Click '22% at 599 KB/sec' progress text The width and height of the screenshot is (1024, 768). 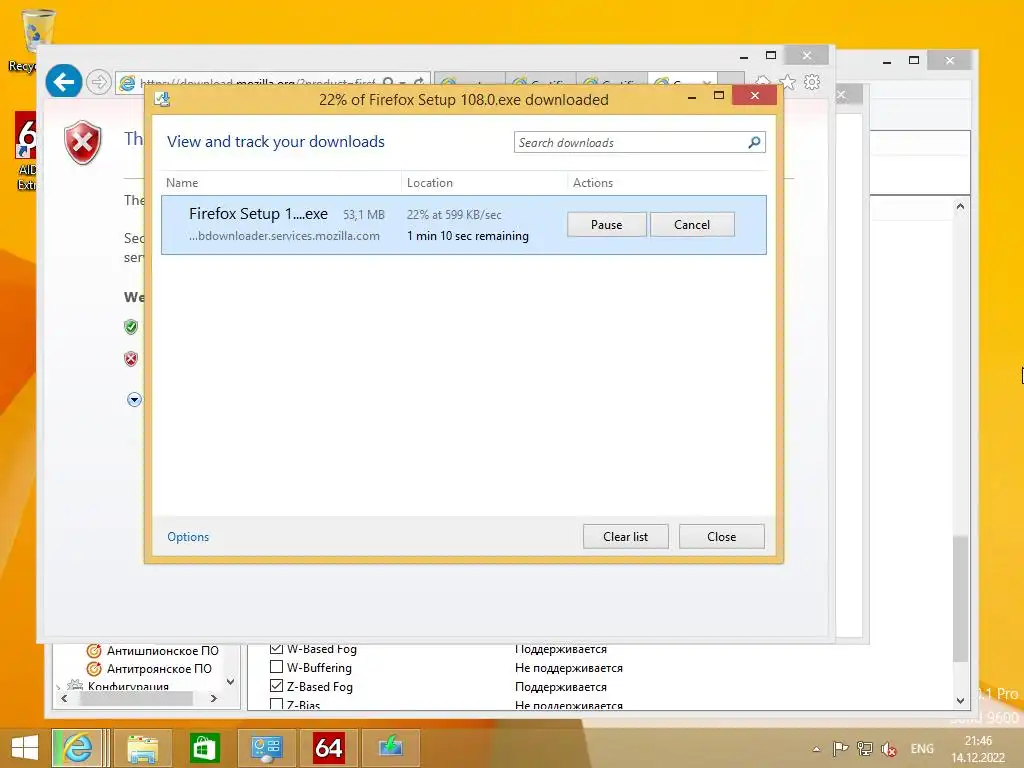454,215
